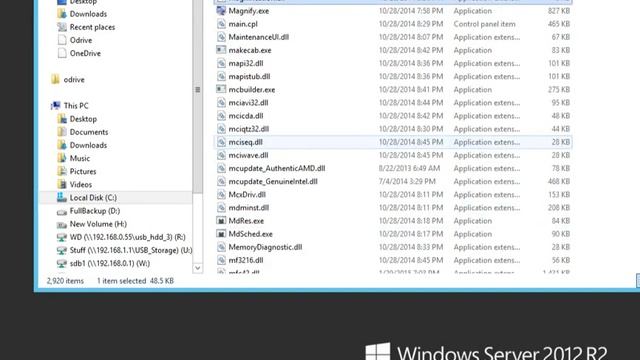640x360 pixels.
Task: Click the odrive folder icon in navigation
Action: tap(56, 79)
